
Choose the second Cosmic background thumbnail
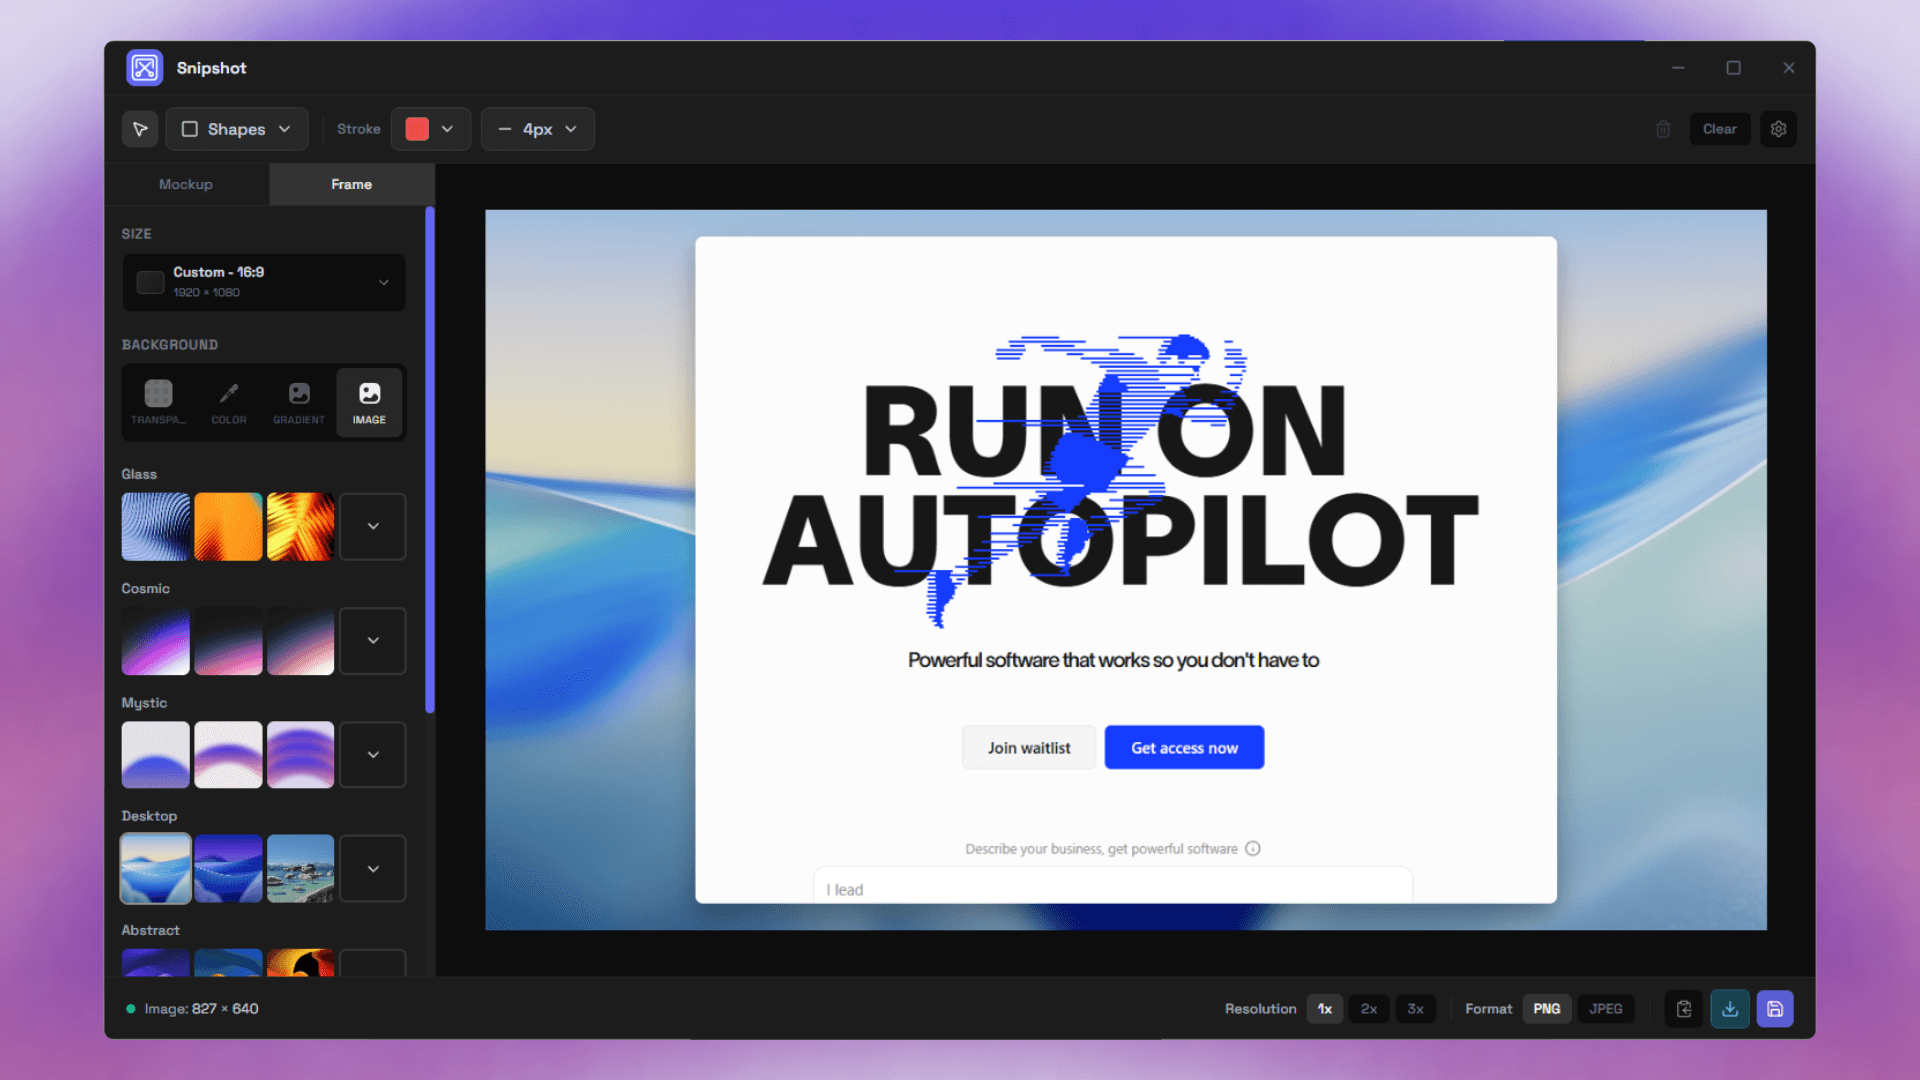pos(228,641)
